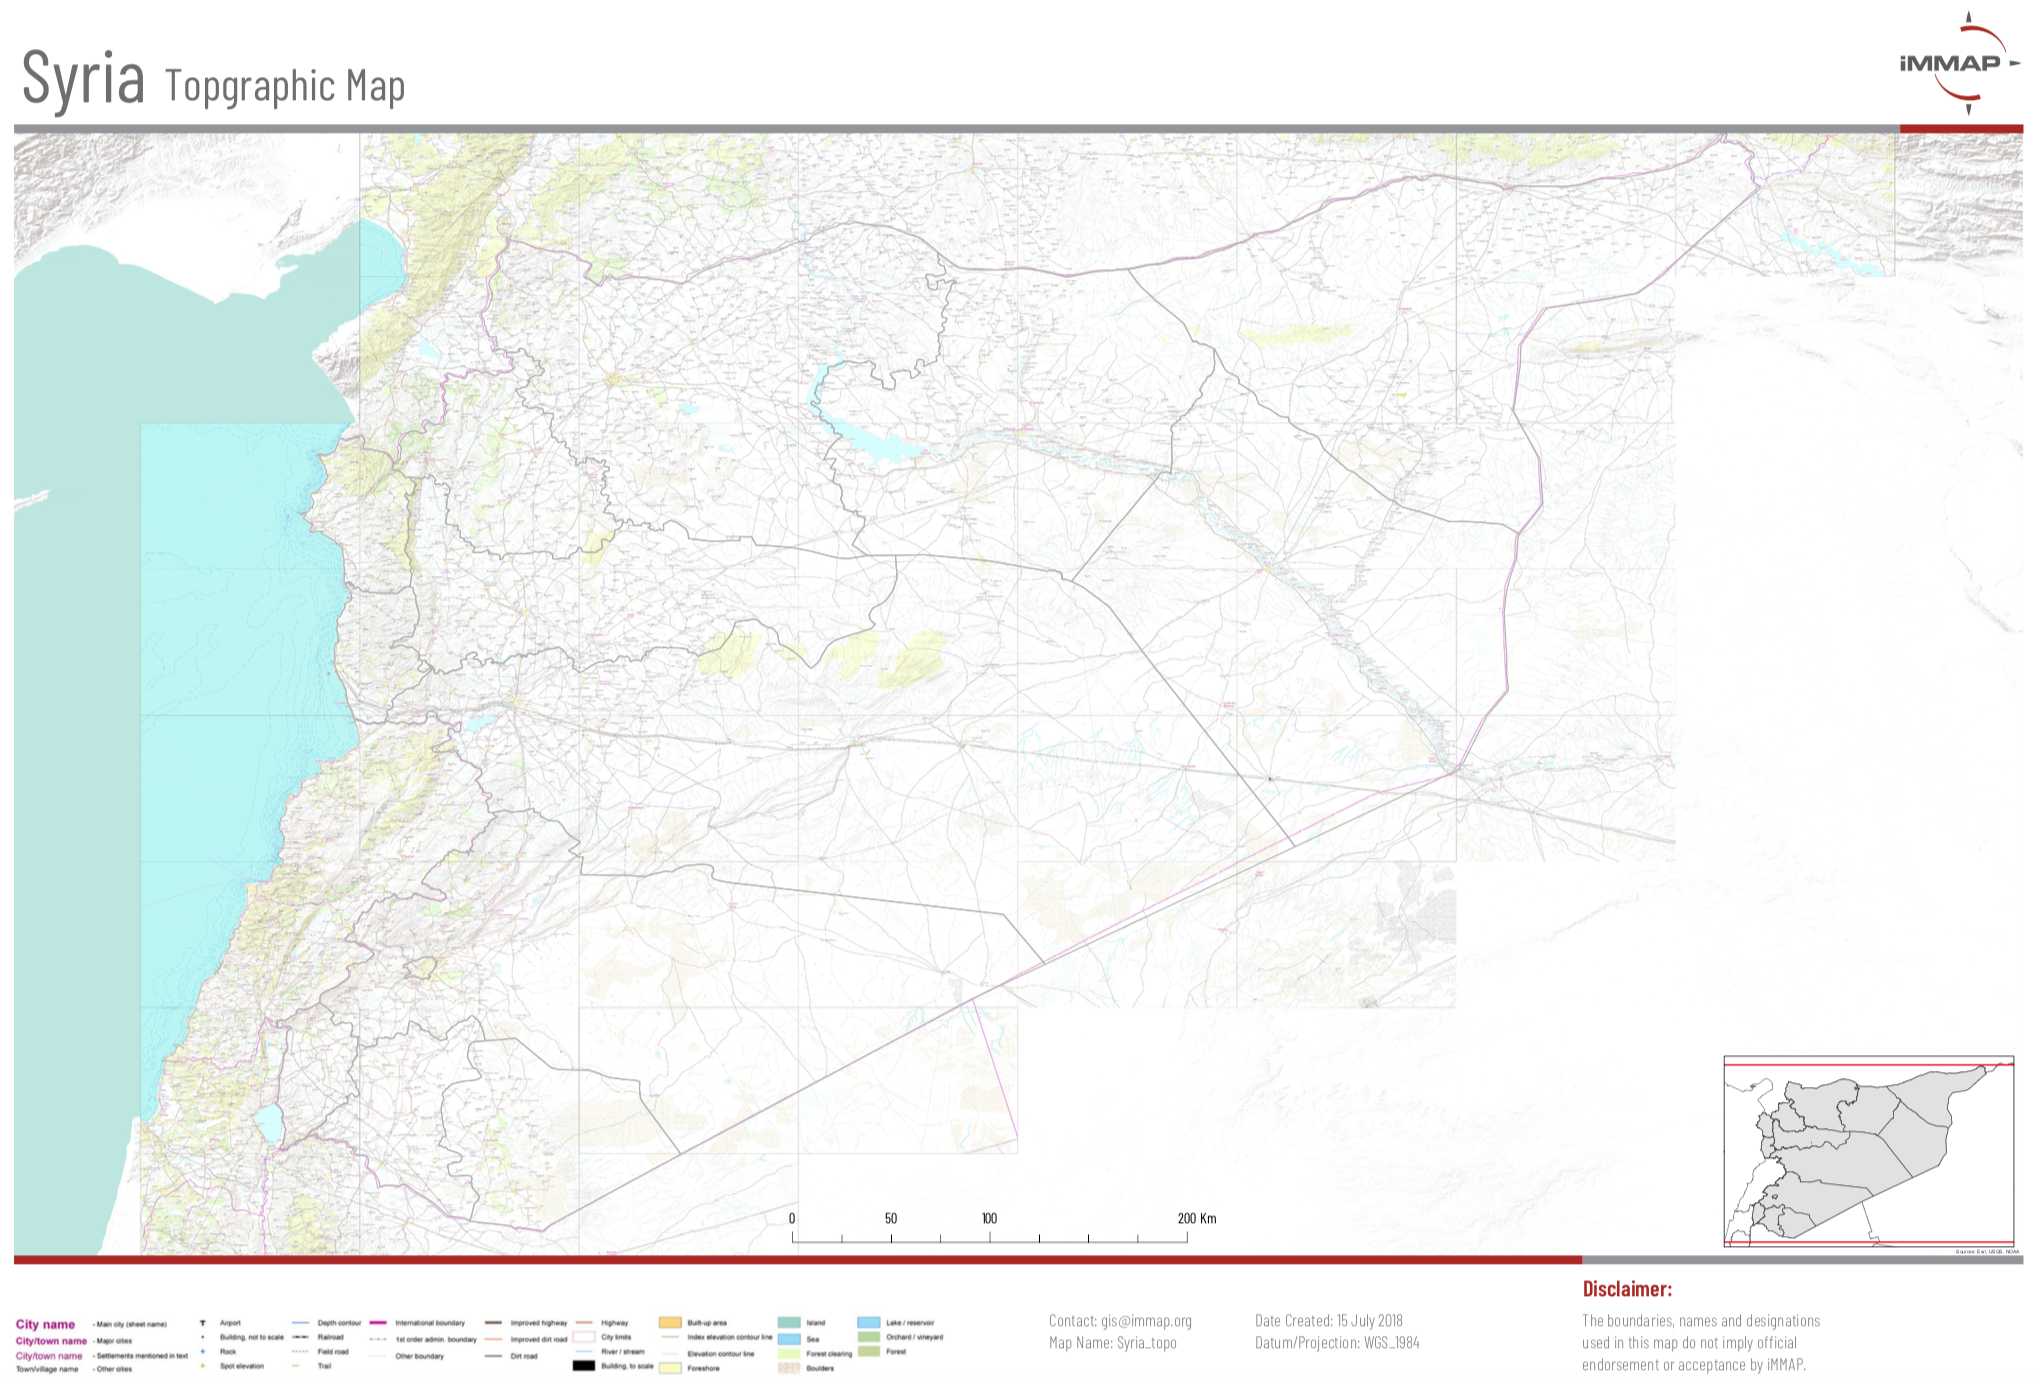
Task: Select the International boundary legend symbol
Action: click(x=377, y=1322)
